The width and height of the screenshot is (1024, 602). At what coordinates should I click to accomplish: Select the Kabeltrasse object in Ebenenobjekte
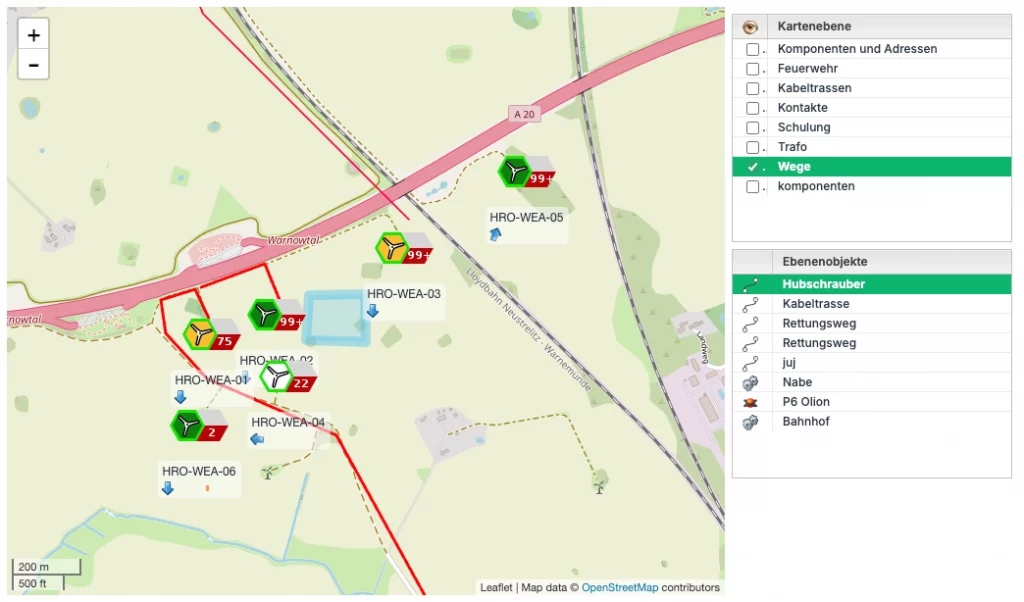pyautogui.click(x=815, y=304)
